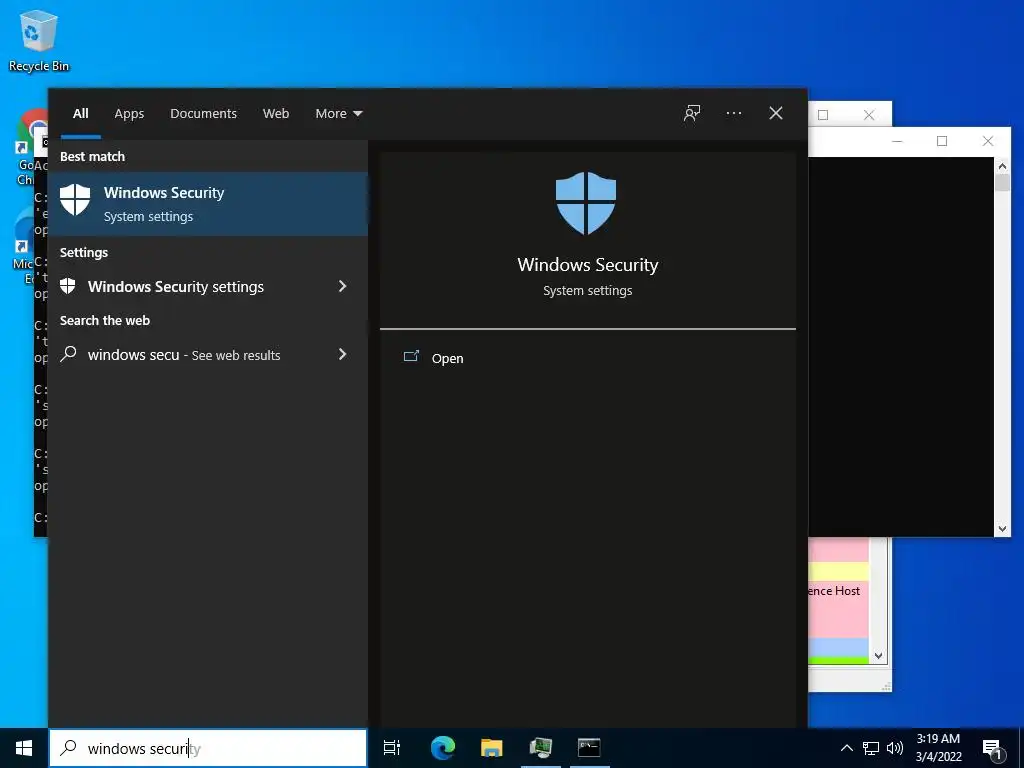Viewport: 1024px width, 768px height.
Task: Close the search panel
Action: pos(776,113)
